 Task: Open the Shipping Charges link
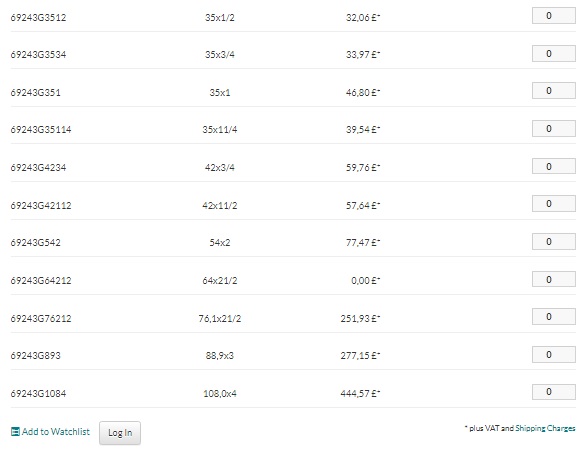pyautogui.click(x=545, y=428)
